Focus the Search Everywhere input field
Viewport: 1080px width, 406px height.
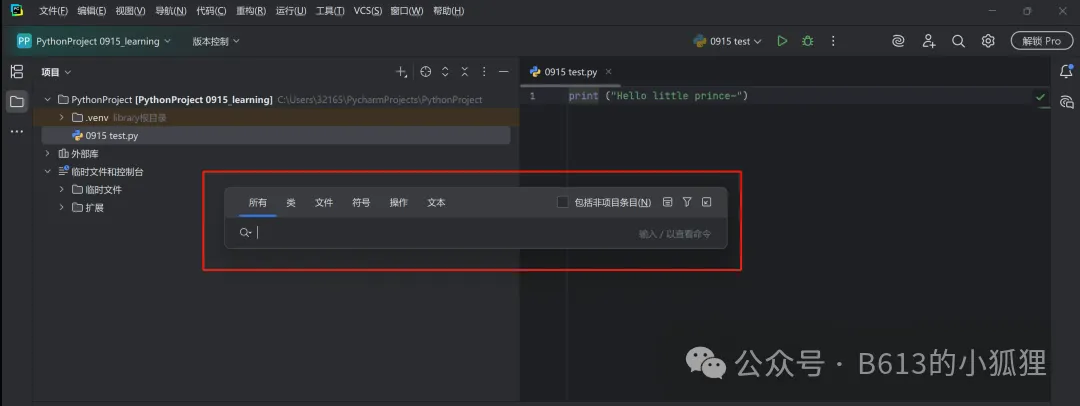(x=475, y=233)
